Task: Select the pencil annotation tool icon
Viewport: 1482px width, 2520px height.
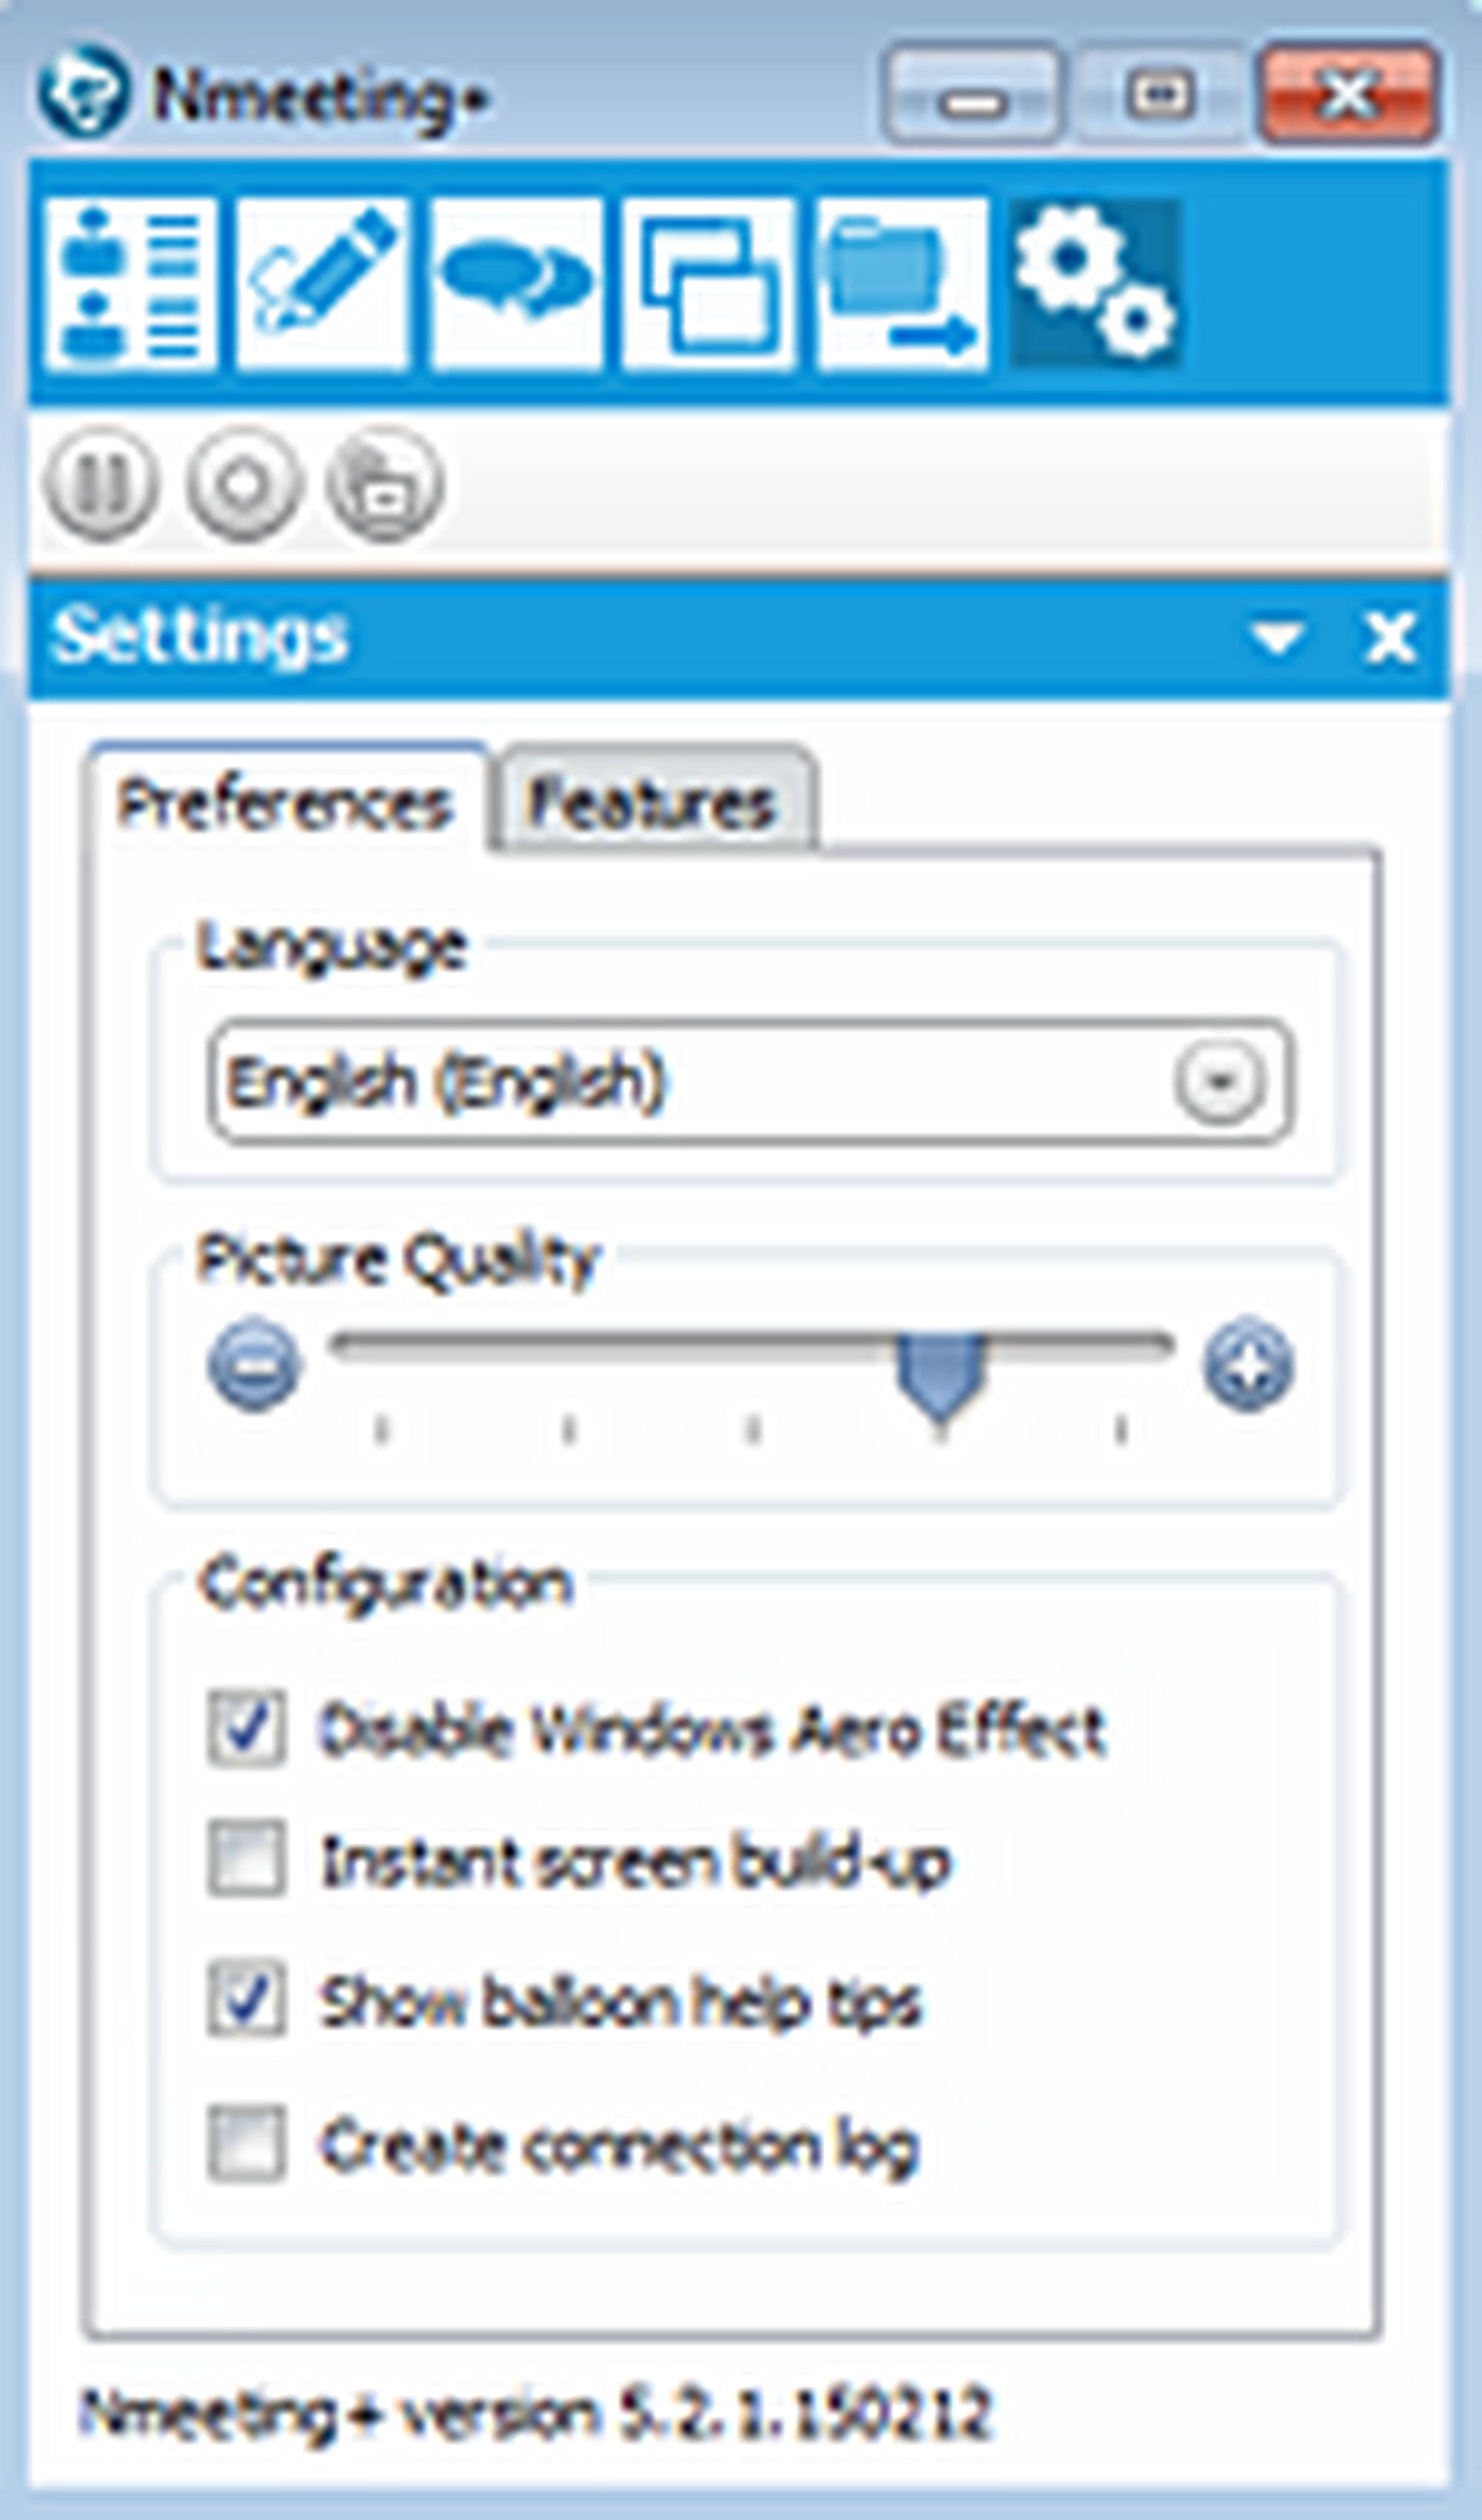Action: pyautogui.click(x=322, y=284)
